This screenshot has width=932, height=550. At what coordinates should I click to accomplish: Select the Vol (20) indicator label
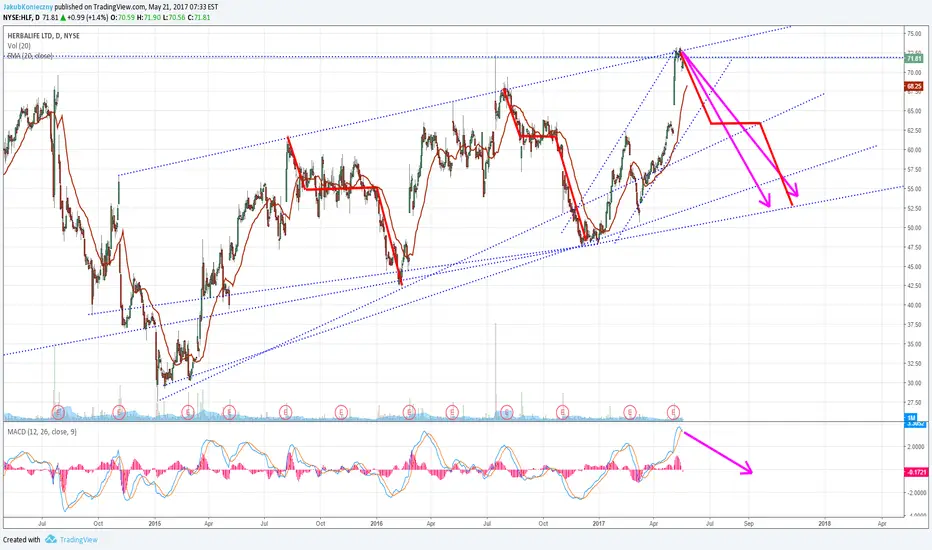pyautogui.click(x=19, y=46)
